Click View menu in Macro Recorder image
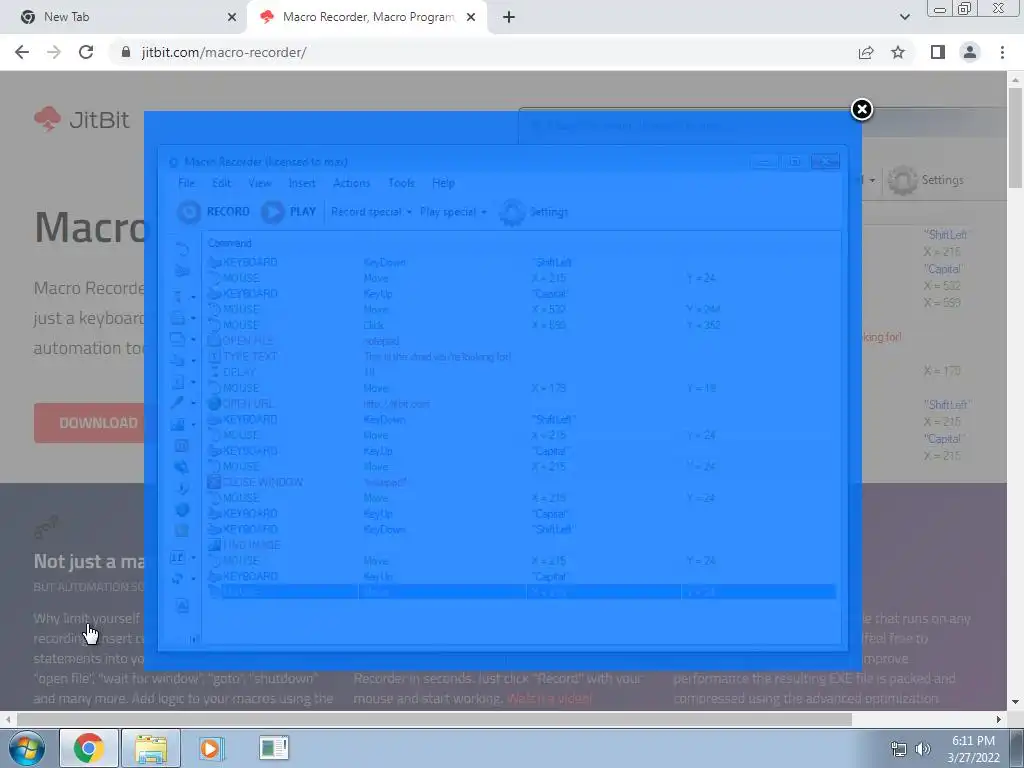 click(x=259, y=183)
